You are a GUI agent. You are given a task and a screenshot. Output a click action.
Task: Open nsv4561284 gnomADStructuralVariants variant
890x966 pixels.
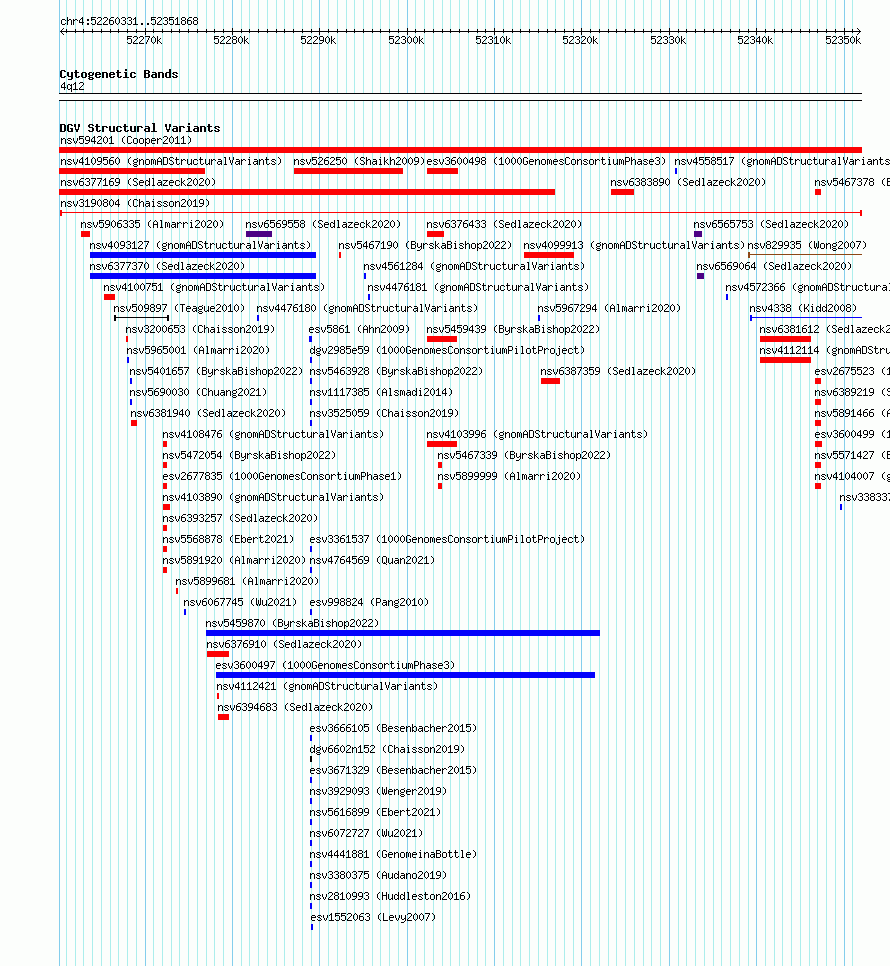click(474, 266)
